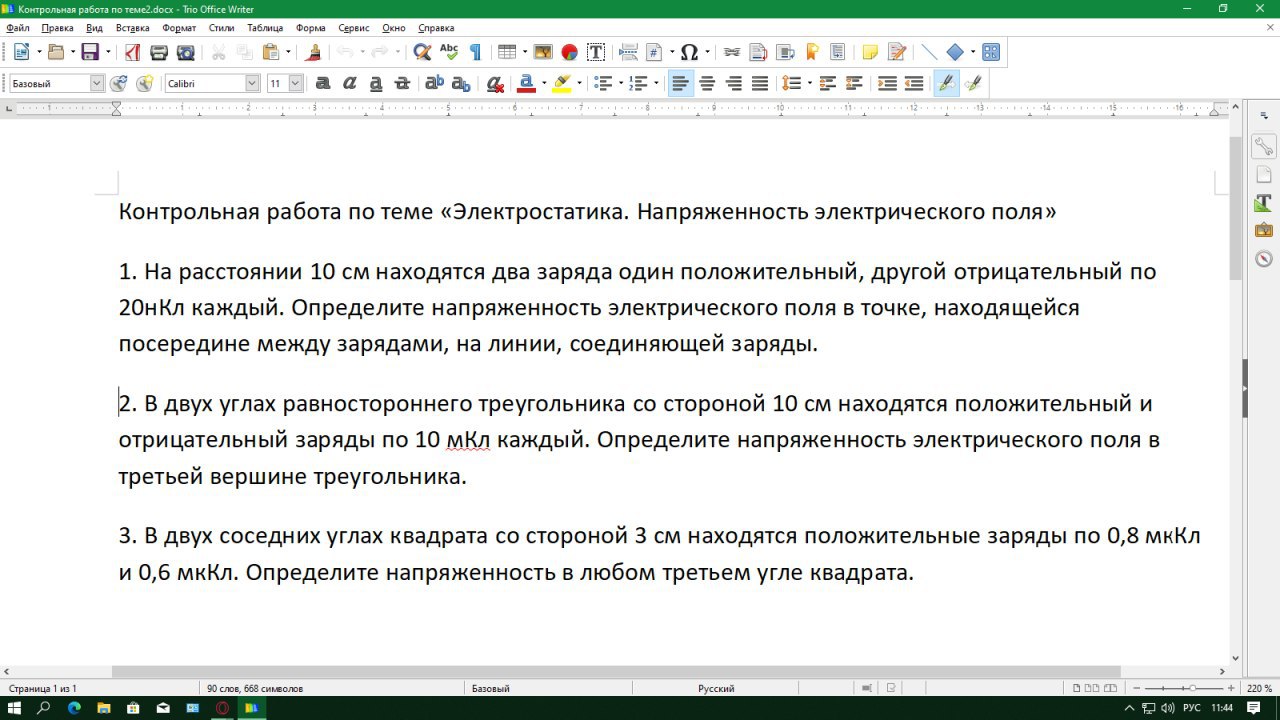Apply red font color
Viewport: 1280px width, 720px height.
coord(527,84)
